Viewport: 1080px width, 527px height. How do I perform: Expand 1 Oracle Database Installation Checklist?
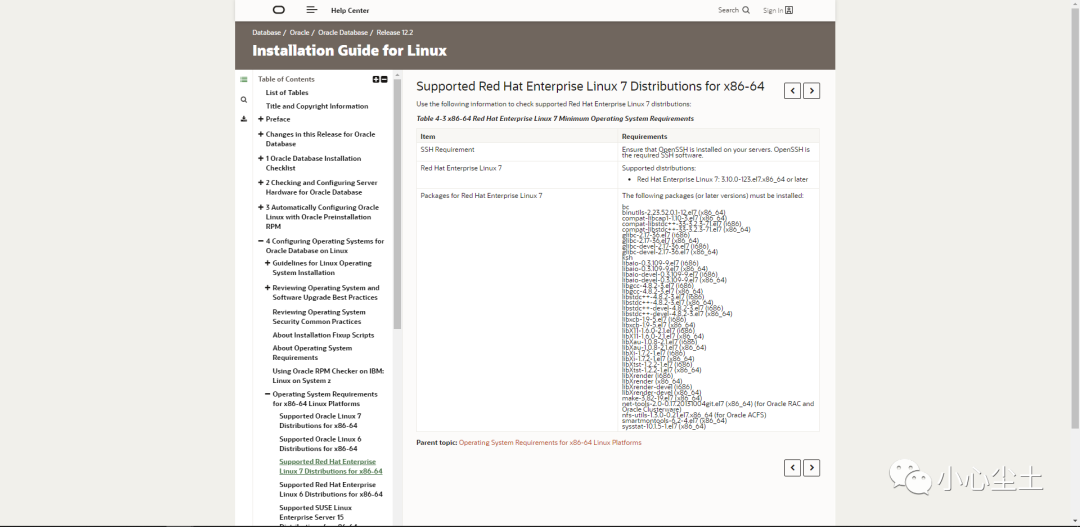click(261, 158)
